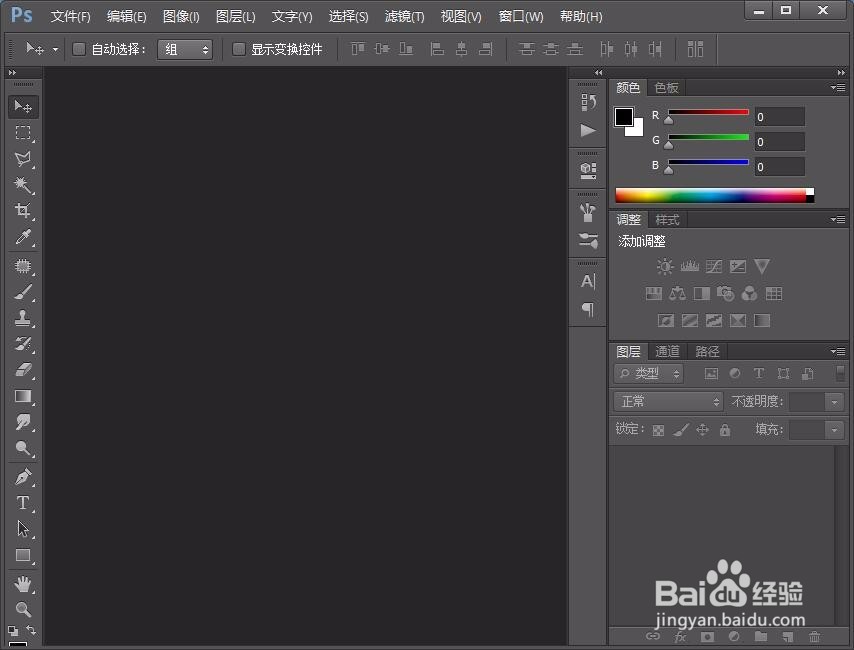Select the Polygonal Lasso tool
Screen dimensions: 854x650
tap(23, 159)
